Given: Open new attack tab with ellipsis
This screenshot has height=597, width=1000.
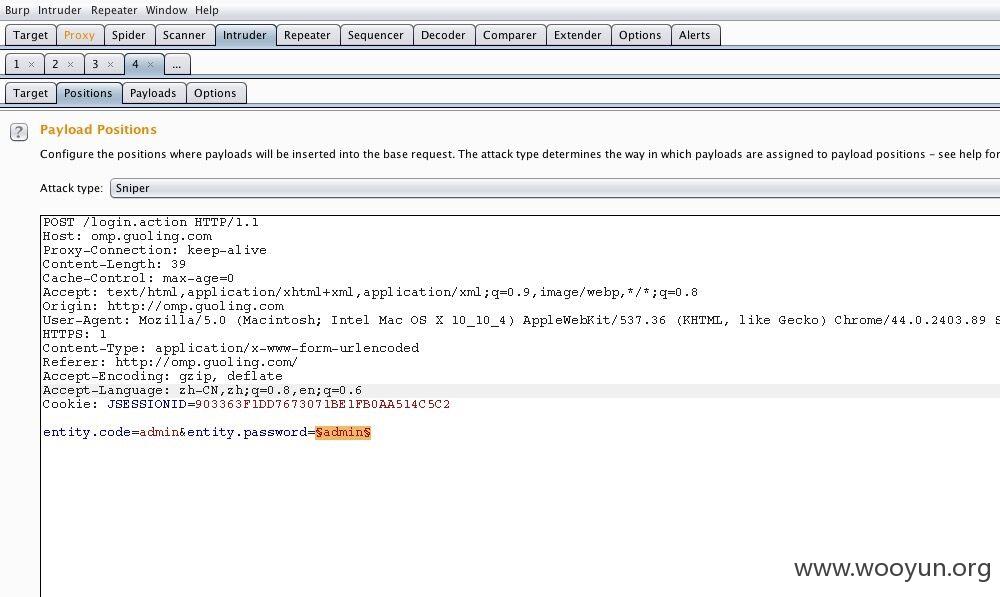Looking at the screenshot, I should (x=177, y=64).
